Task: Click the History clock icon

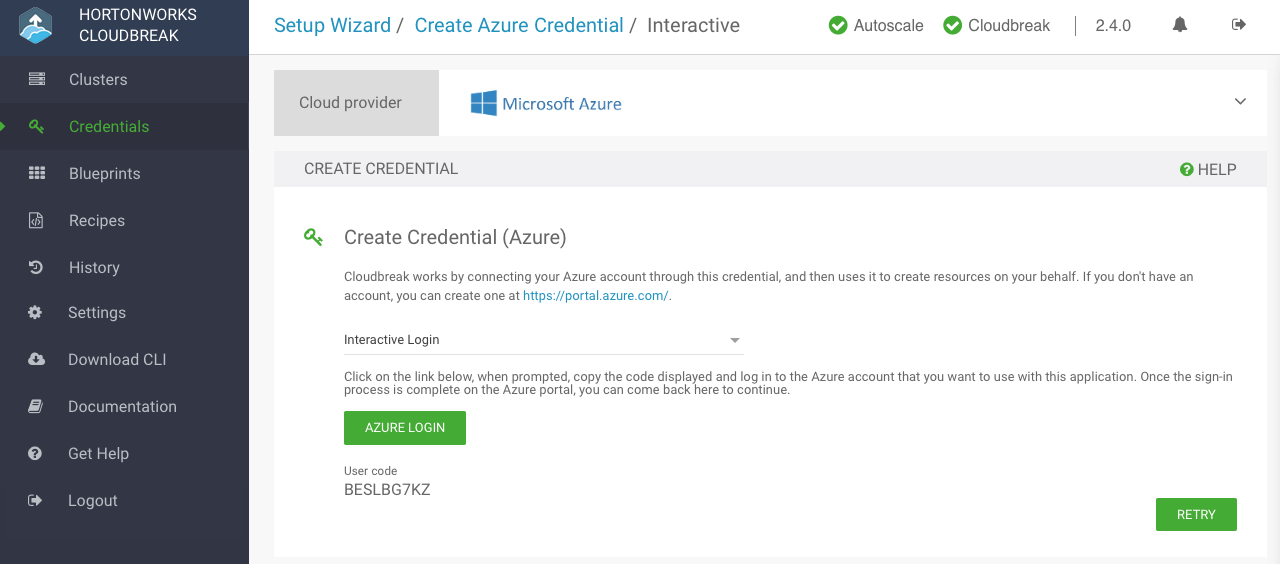Action: click(36, 267)
